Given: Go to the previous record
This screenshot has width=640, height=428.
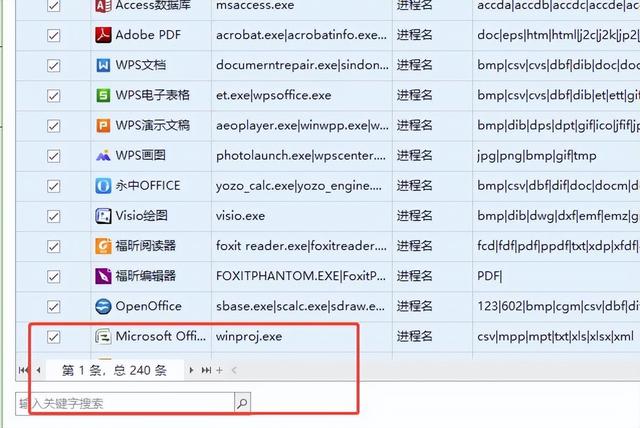Looking at the screenshot, I should [x=38, y=370].
